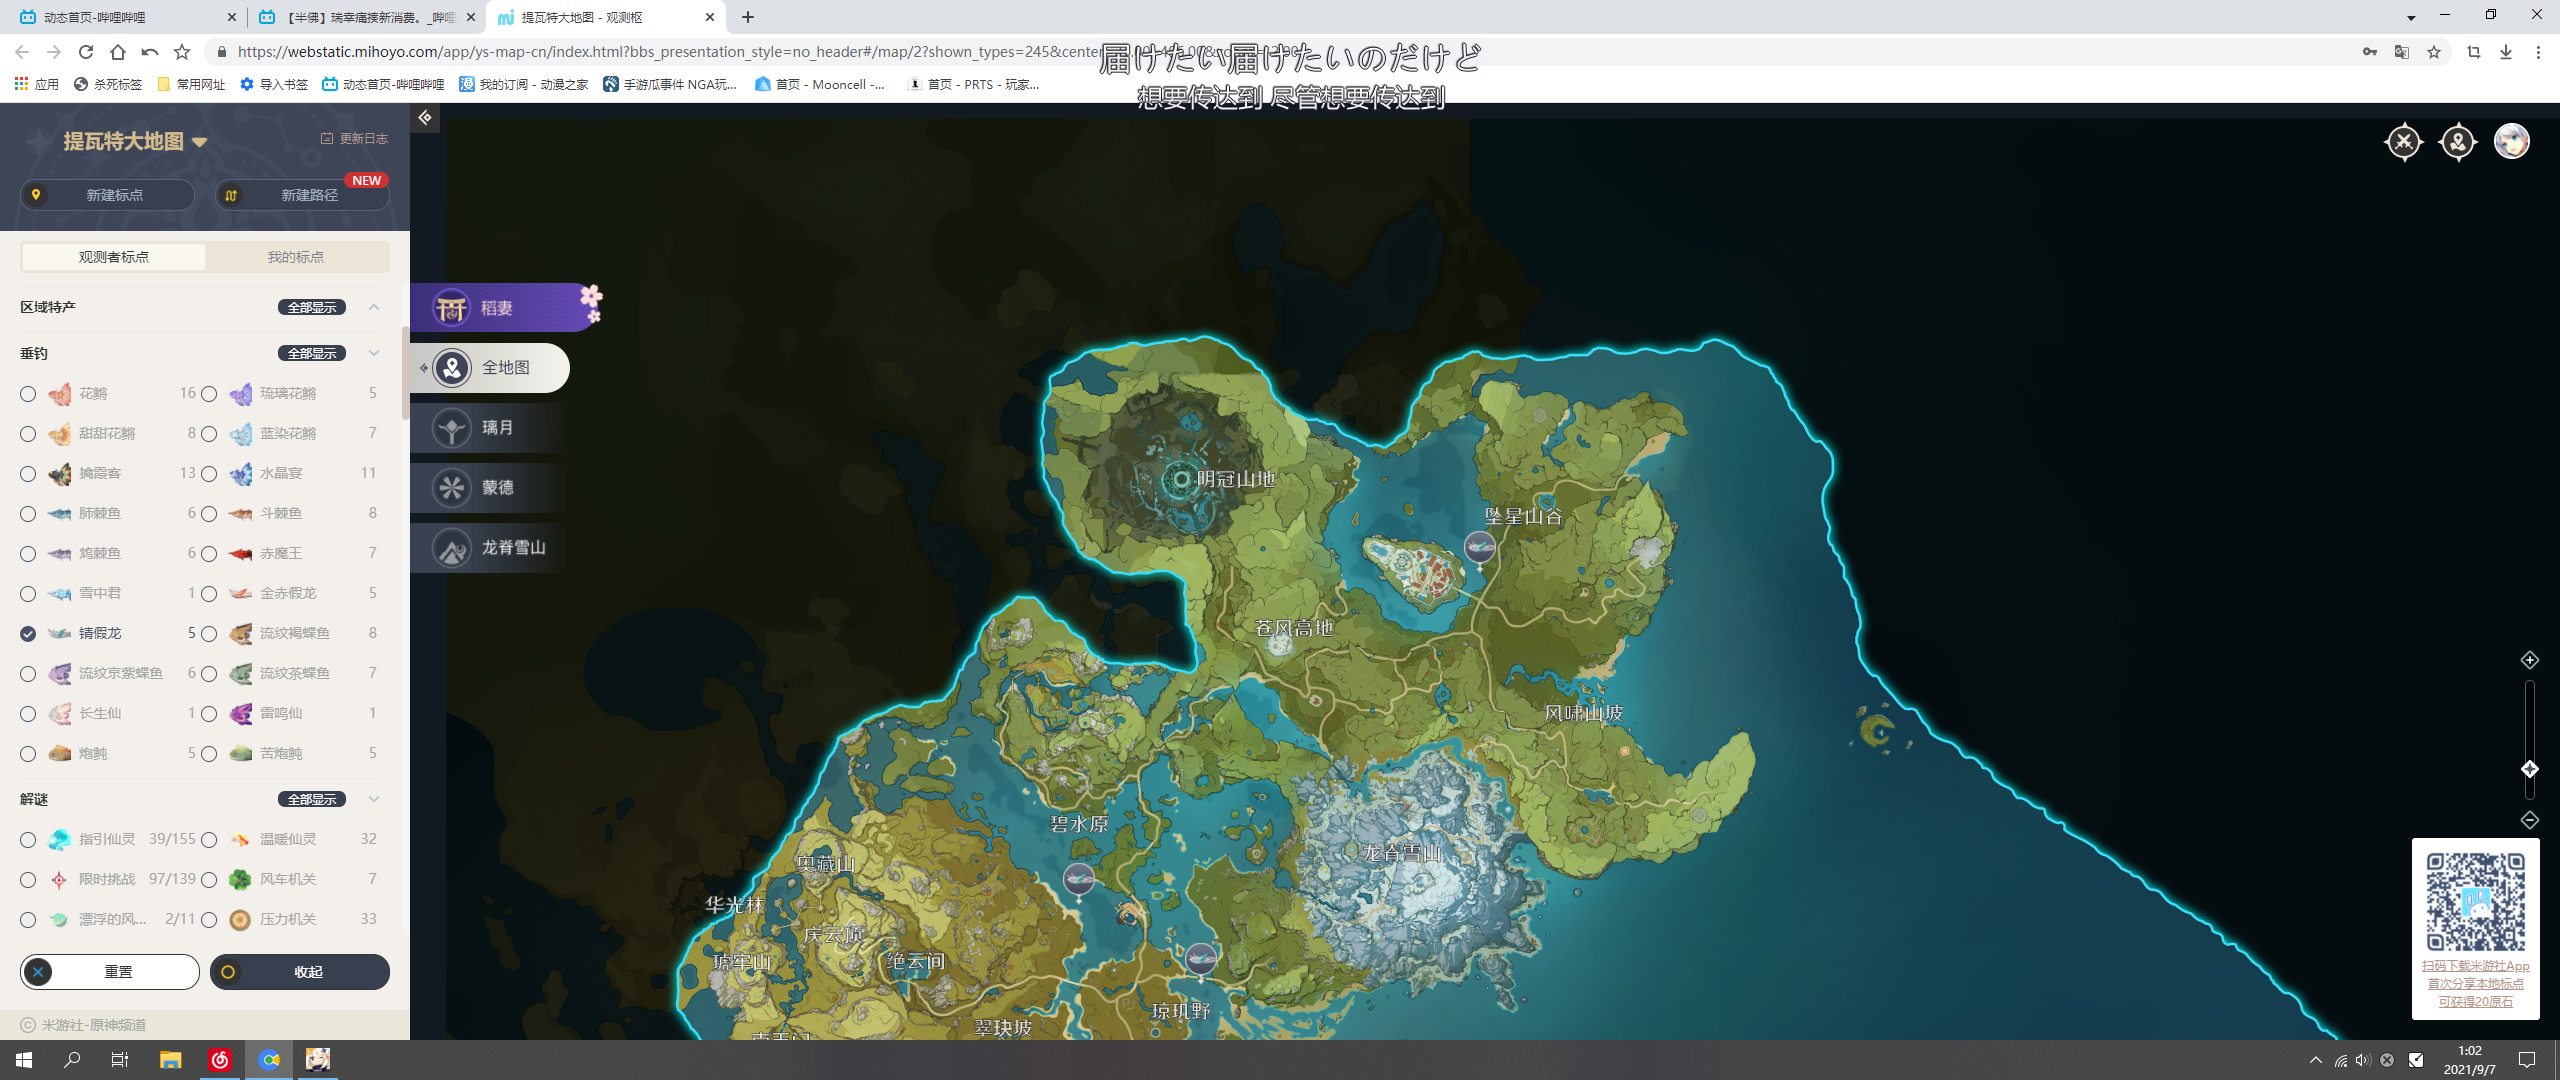This screenshot has height=1080, width=2560.
Task: Click the map zoom slider handle
Action: [2530, 769]
